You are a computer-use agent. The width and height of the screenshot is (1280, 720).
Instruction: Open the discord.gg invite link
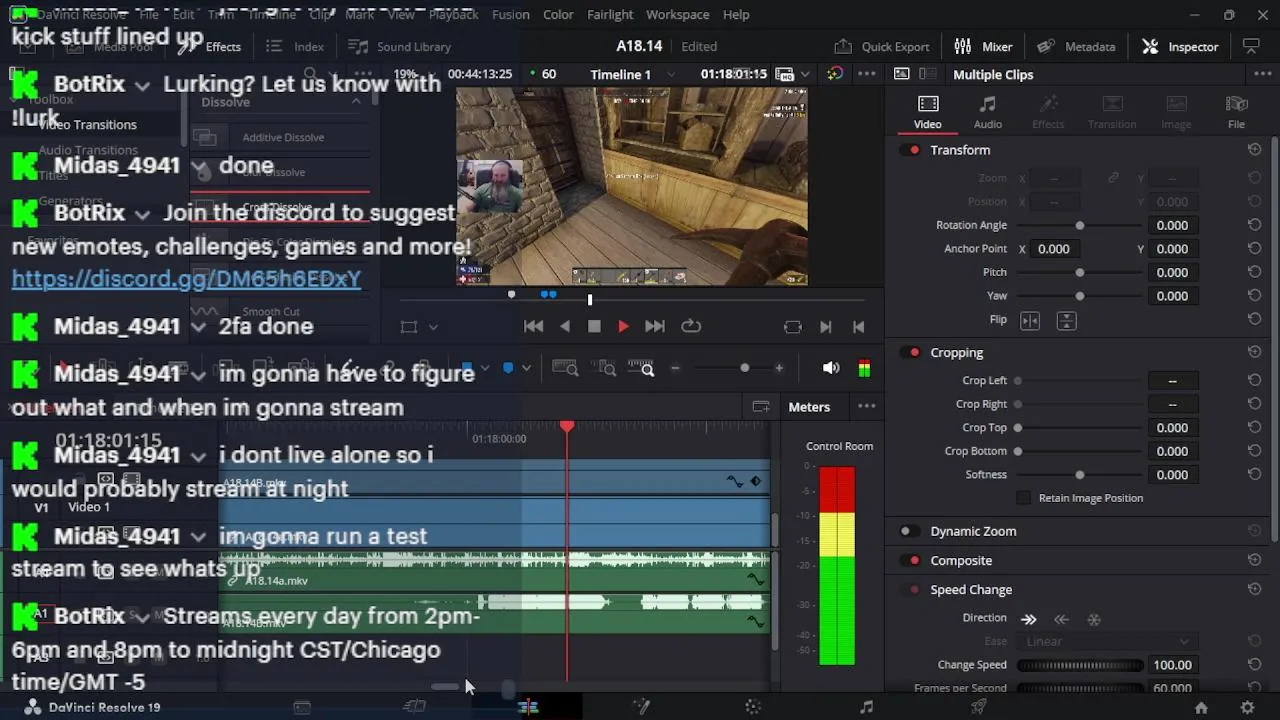pos(186,279)
